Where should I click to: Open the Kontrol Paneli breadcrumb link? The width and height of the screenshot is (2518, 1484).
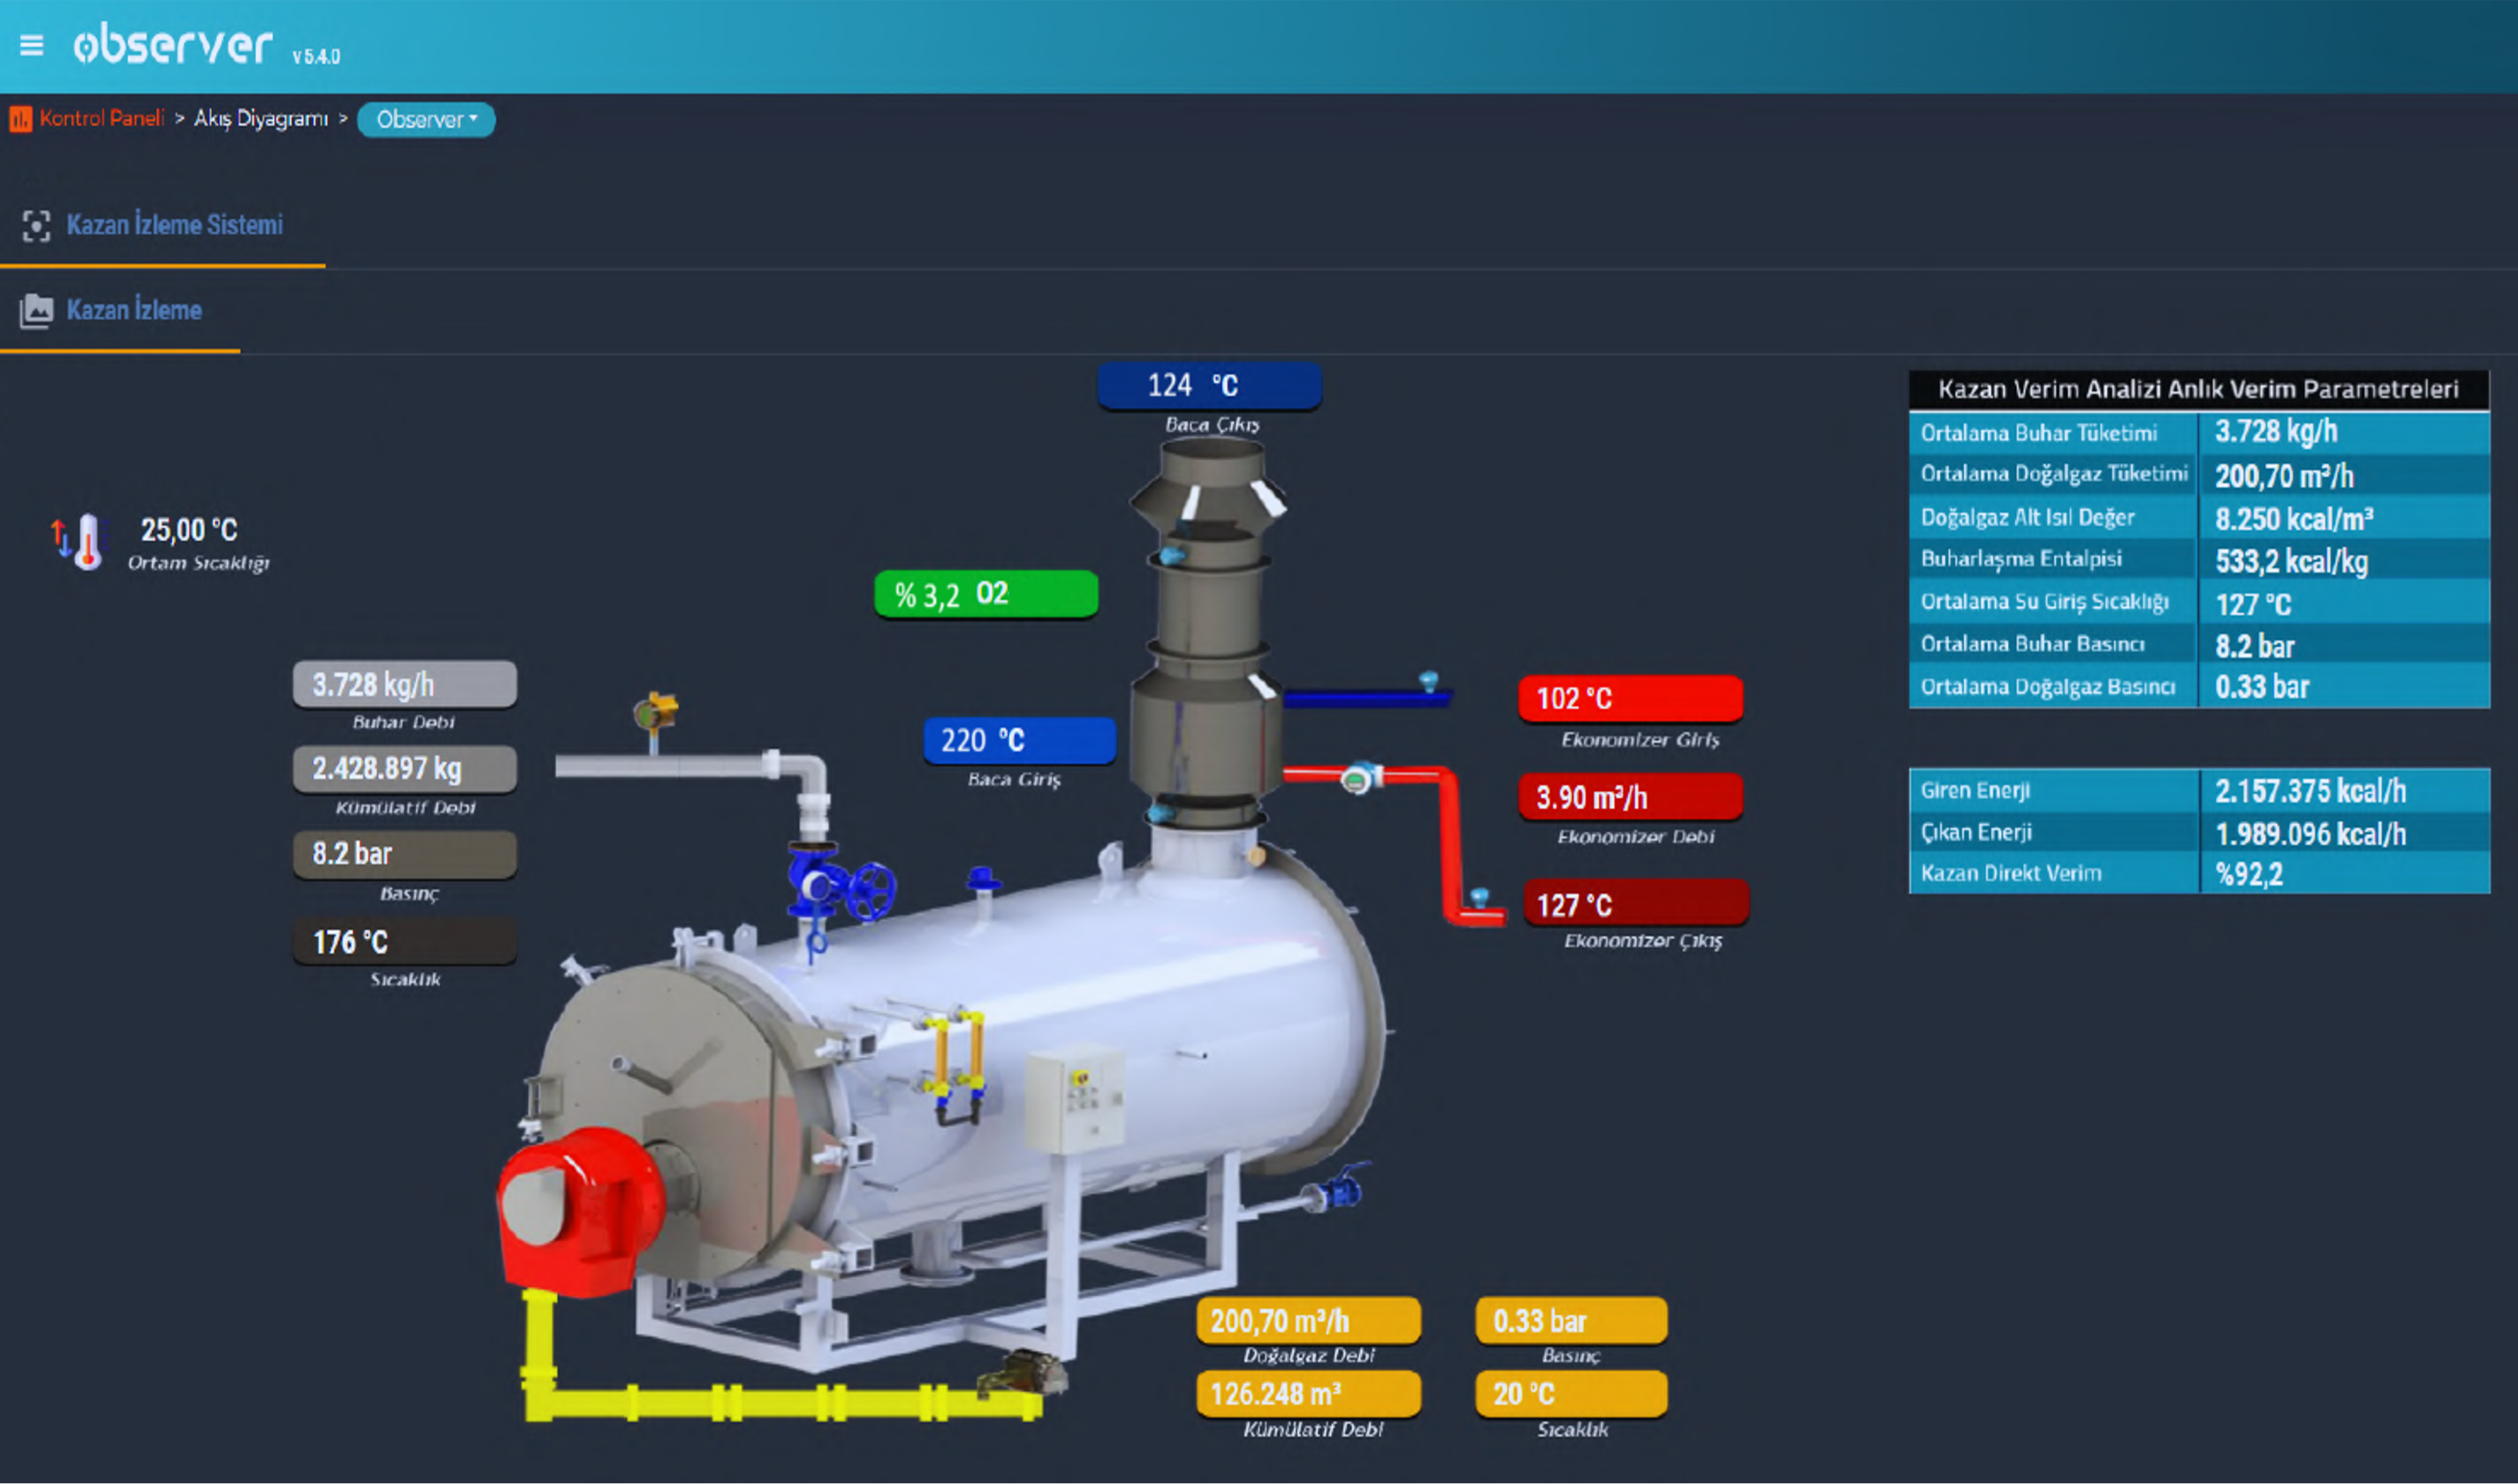101,118
